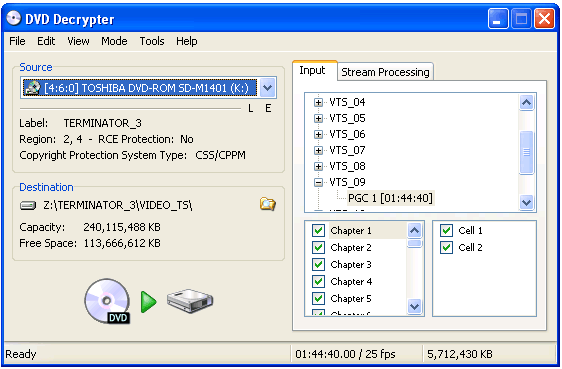This screenshot has height=369, width=562.
Task: Collapse the VTS_09 tree node
Action: 318,182
